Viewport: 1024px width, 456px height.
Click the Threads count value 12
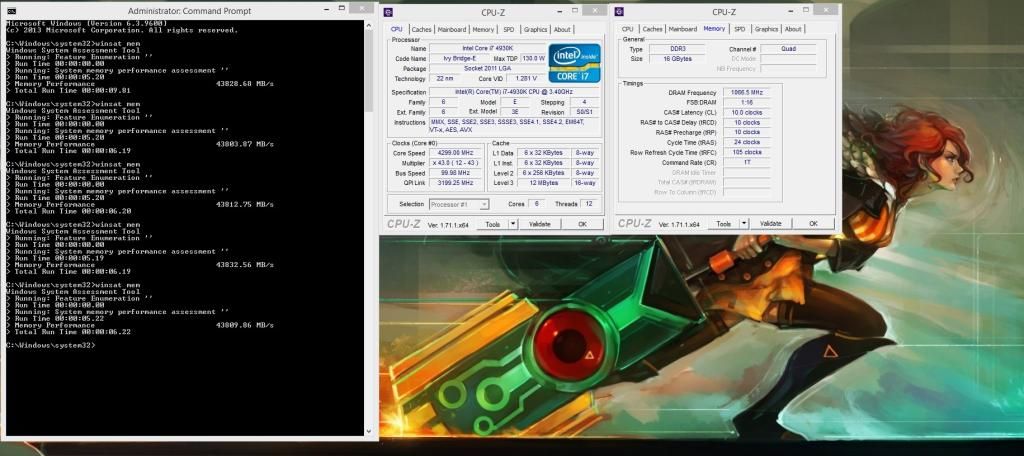[590, 204]
